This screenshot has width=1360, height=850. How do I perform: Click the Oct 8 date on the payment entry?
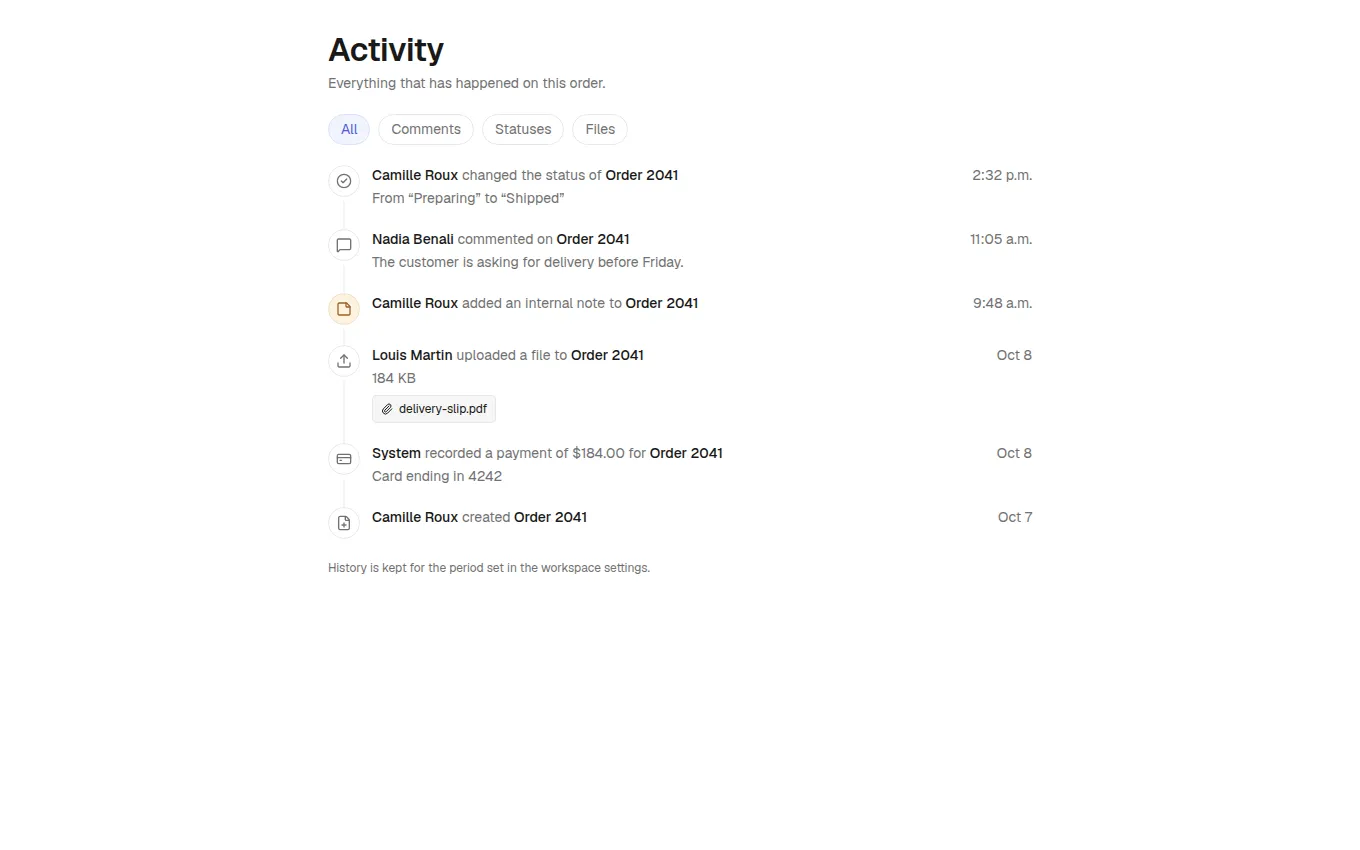point(1014,453)
